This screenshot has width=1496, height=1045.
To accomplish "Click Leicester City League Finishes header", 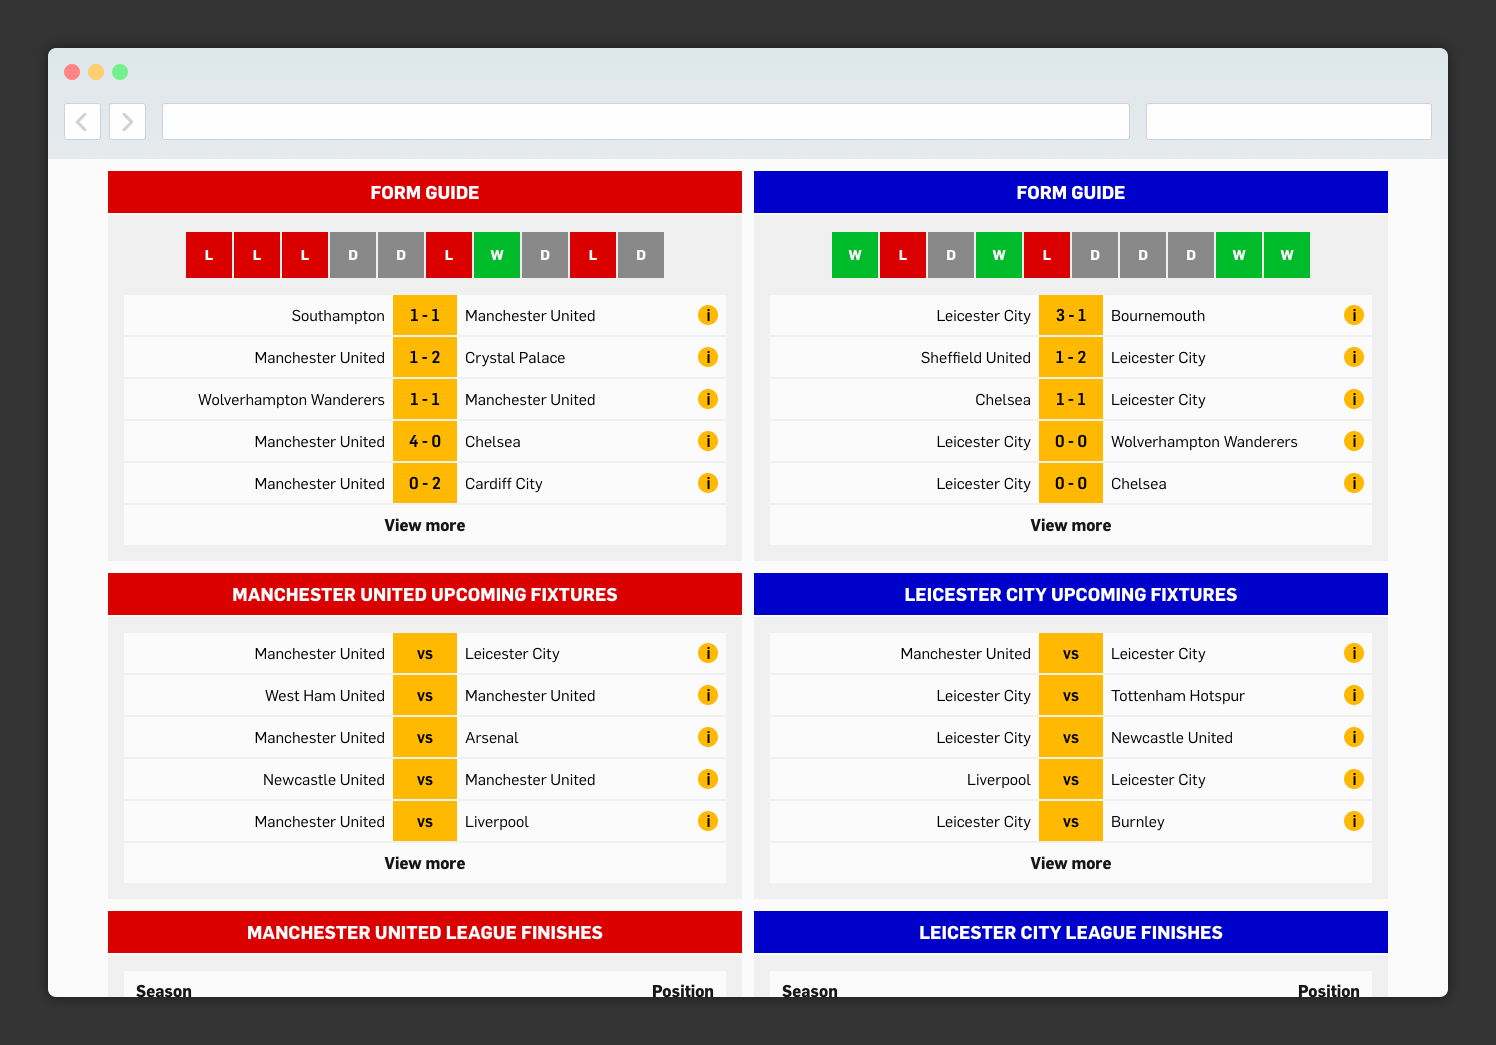I will click(1071, 932).
